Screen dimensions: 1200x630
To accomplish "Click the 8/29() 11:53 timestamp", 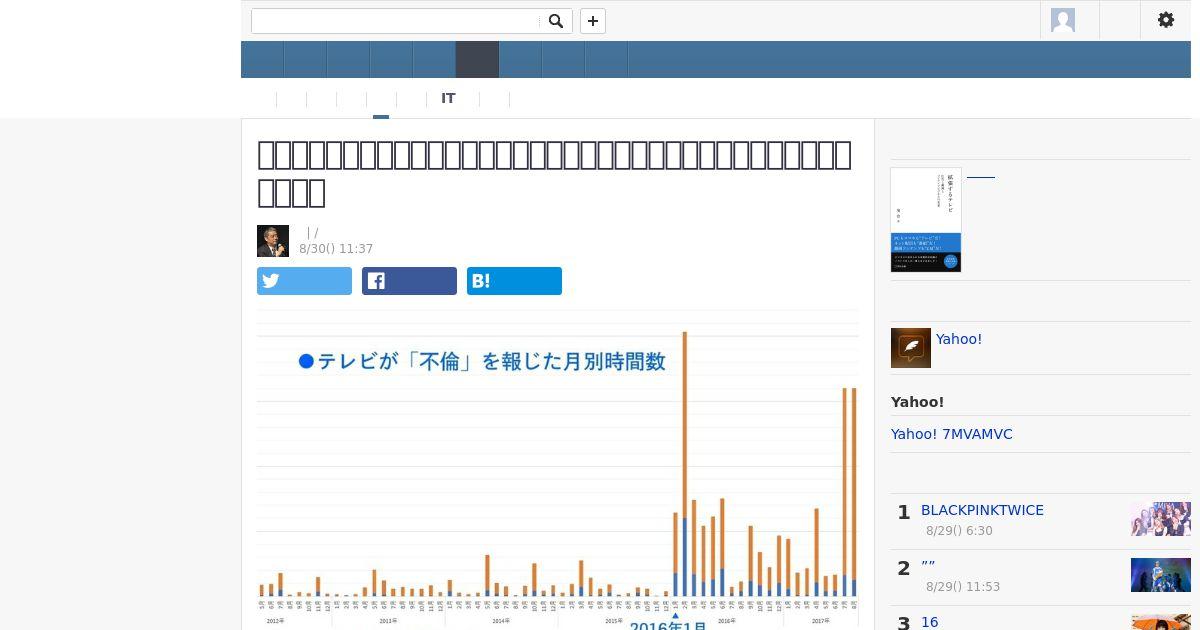I will point(963,587).
